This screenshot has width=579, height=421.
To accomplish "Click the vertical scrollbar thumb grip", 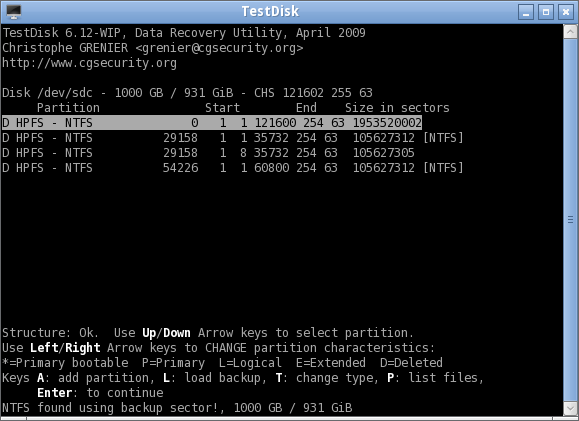I will click(x=570, y=220).
